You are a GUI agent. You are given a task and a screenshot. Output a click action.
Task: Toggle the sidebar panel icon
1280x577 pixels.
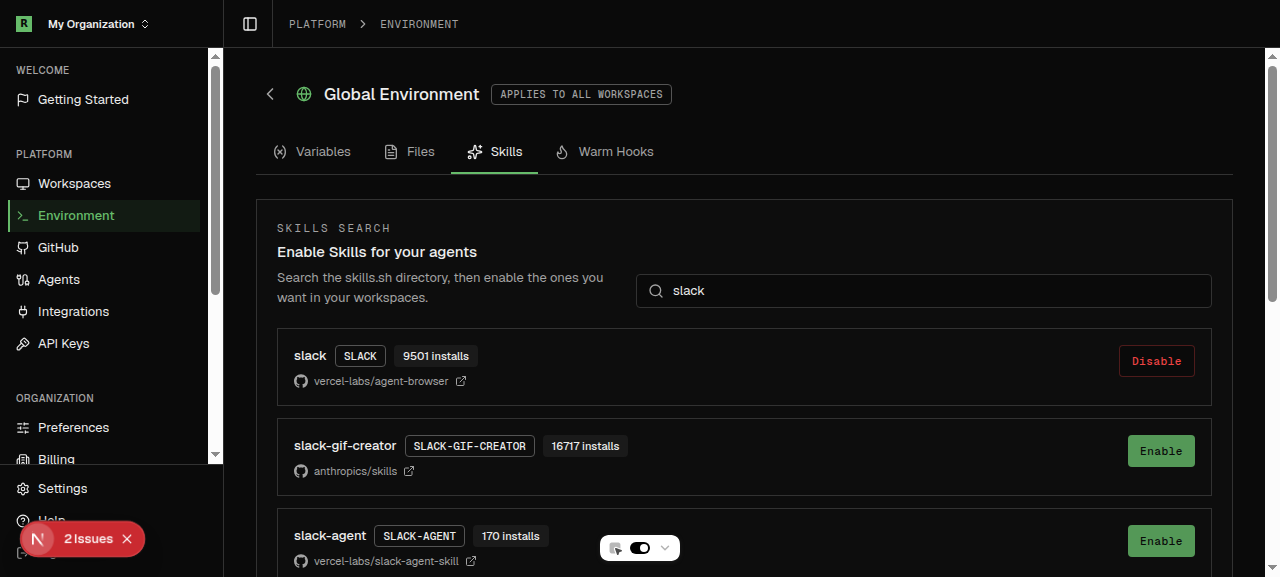tap(250, 24)
